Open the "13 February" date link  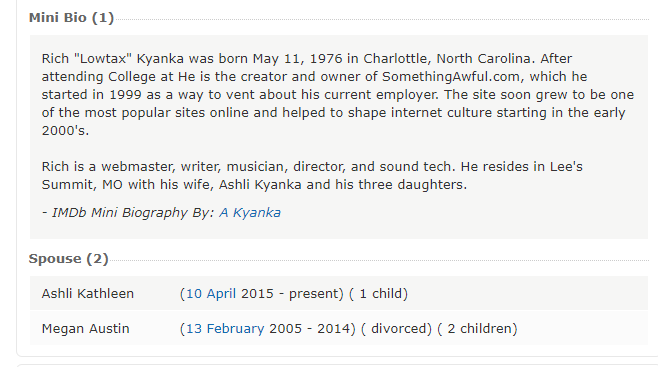coord(225,328)
